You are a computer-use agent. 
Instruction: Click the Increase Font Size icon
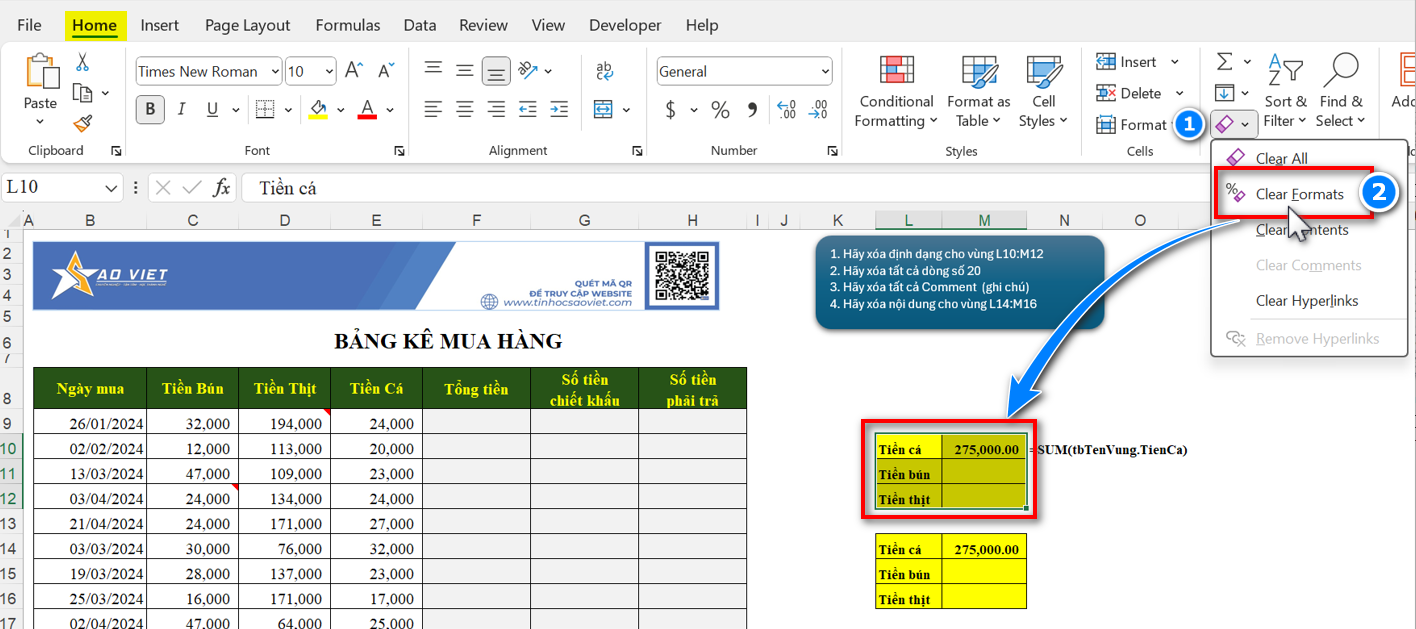(x=354, y=71)
